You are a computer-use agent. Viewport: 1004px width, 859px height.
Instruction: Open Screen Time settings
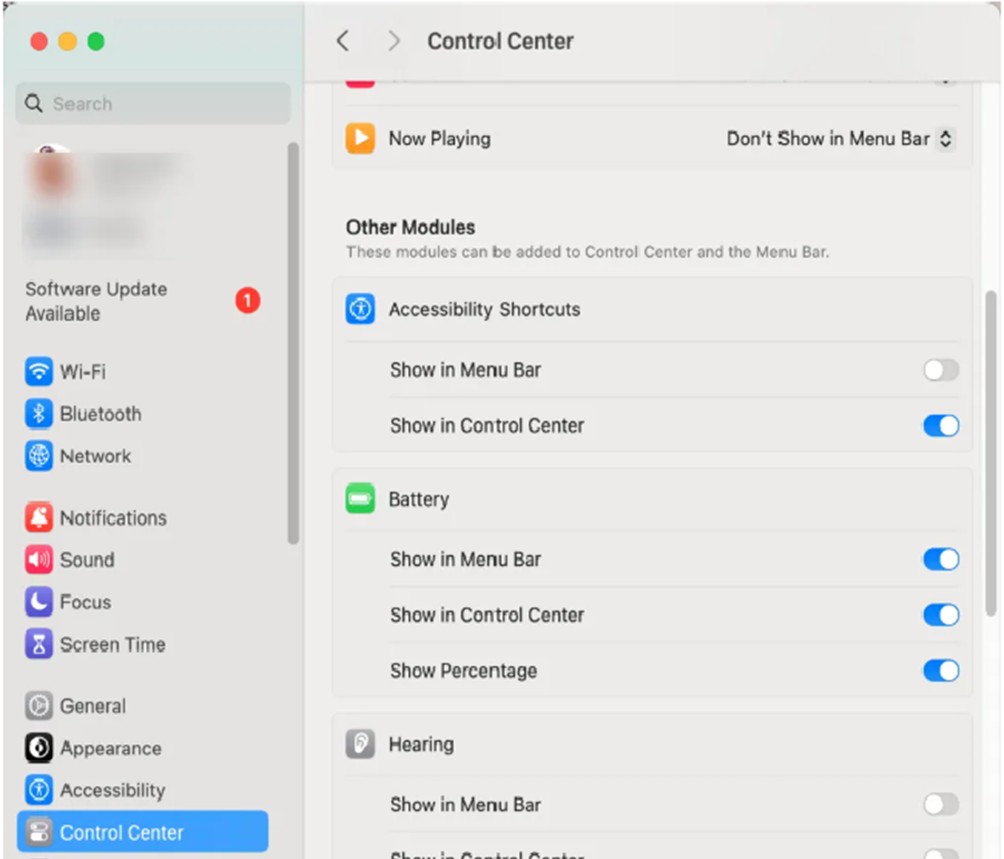38,644
